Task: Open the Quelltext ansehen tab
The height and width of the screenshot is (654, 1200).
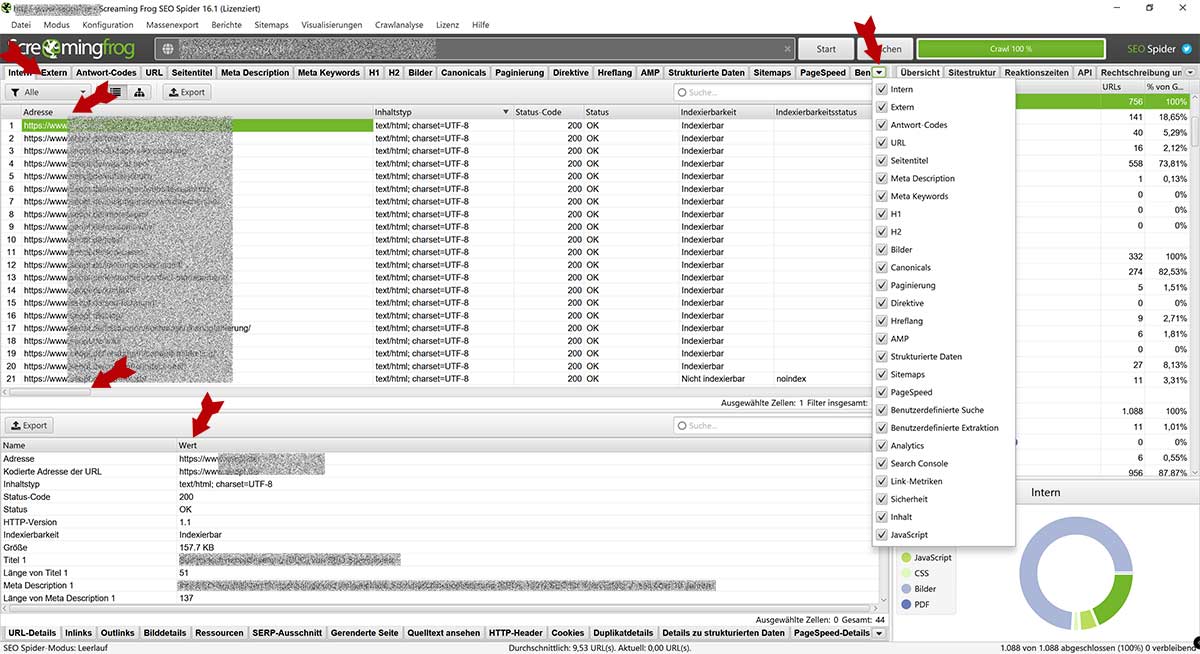Action: (444, 633)
